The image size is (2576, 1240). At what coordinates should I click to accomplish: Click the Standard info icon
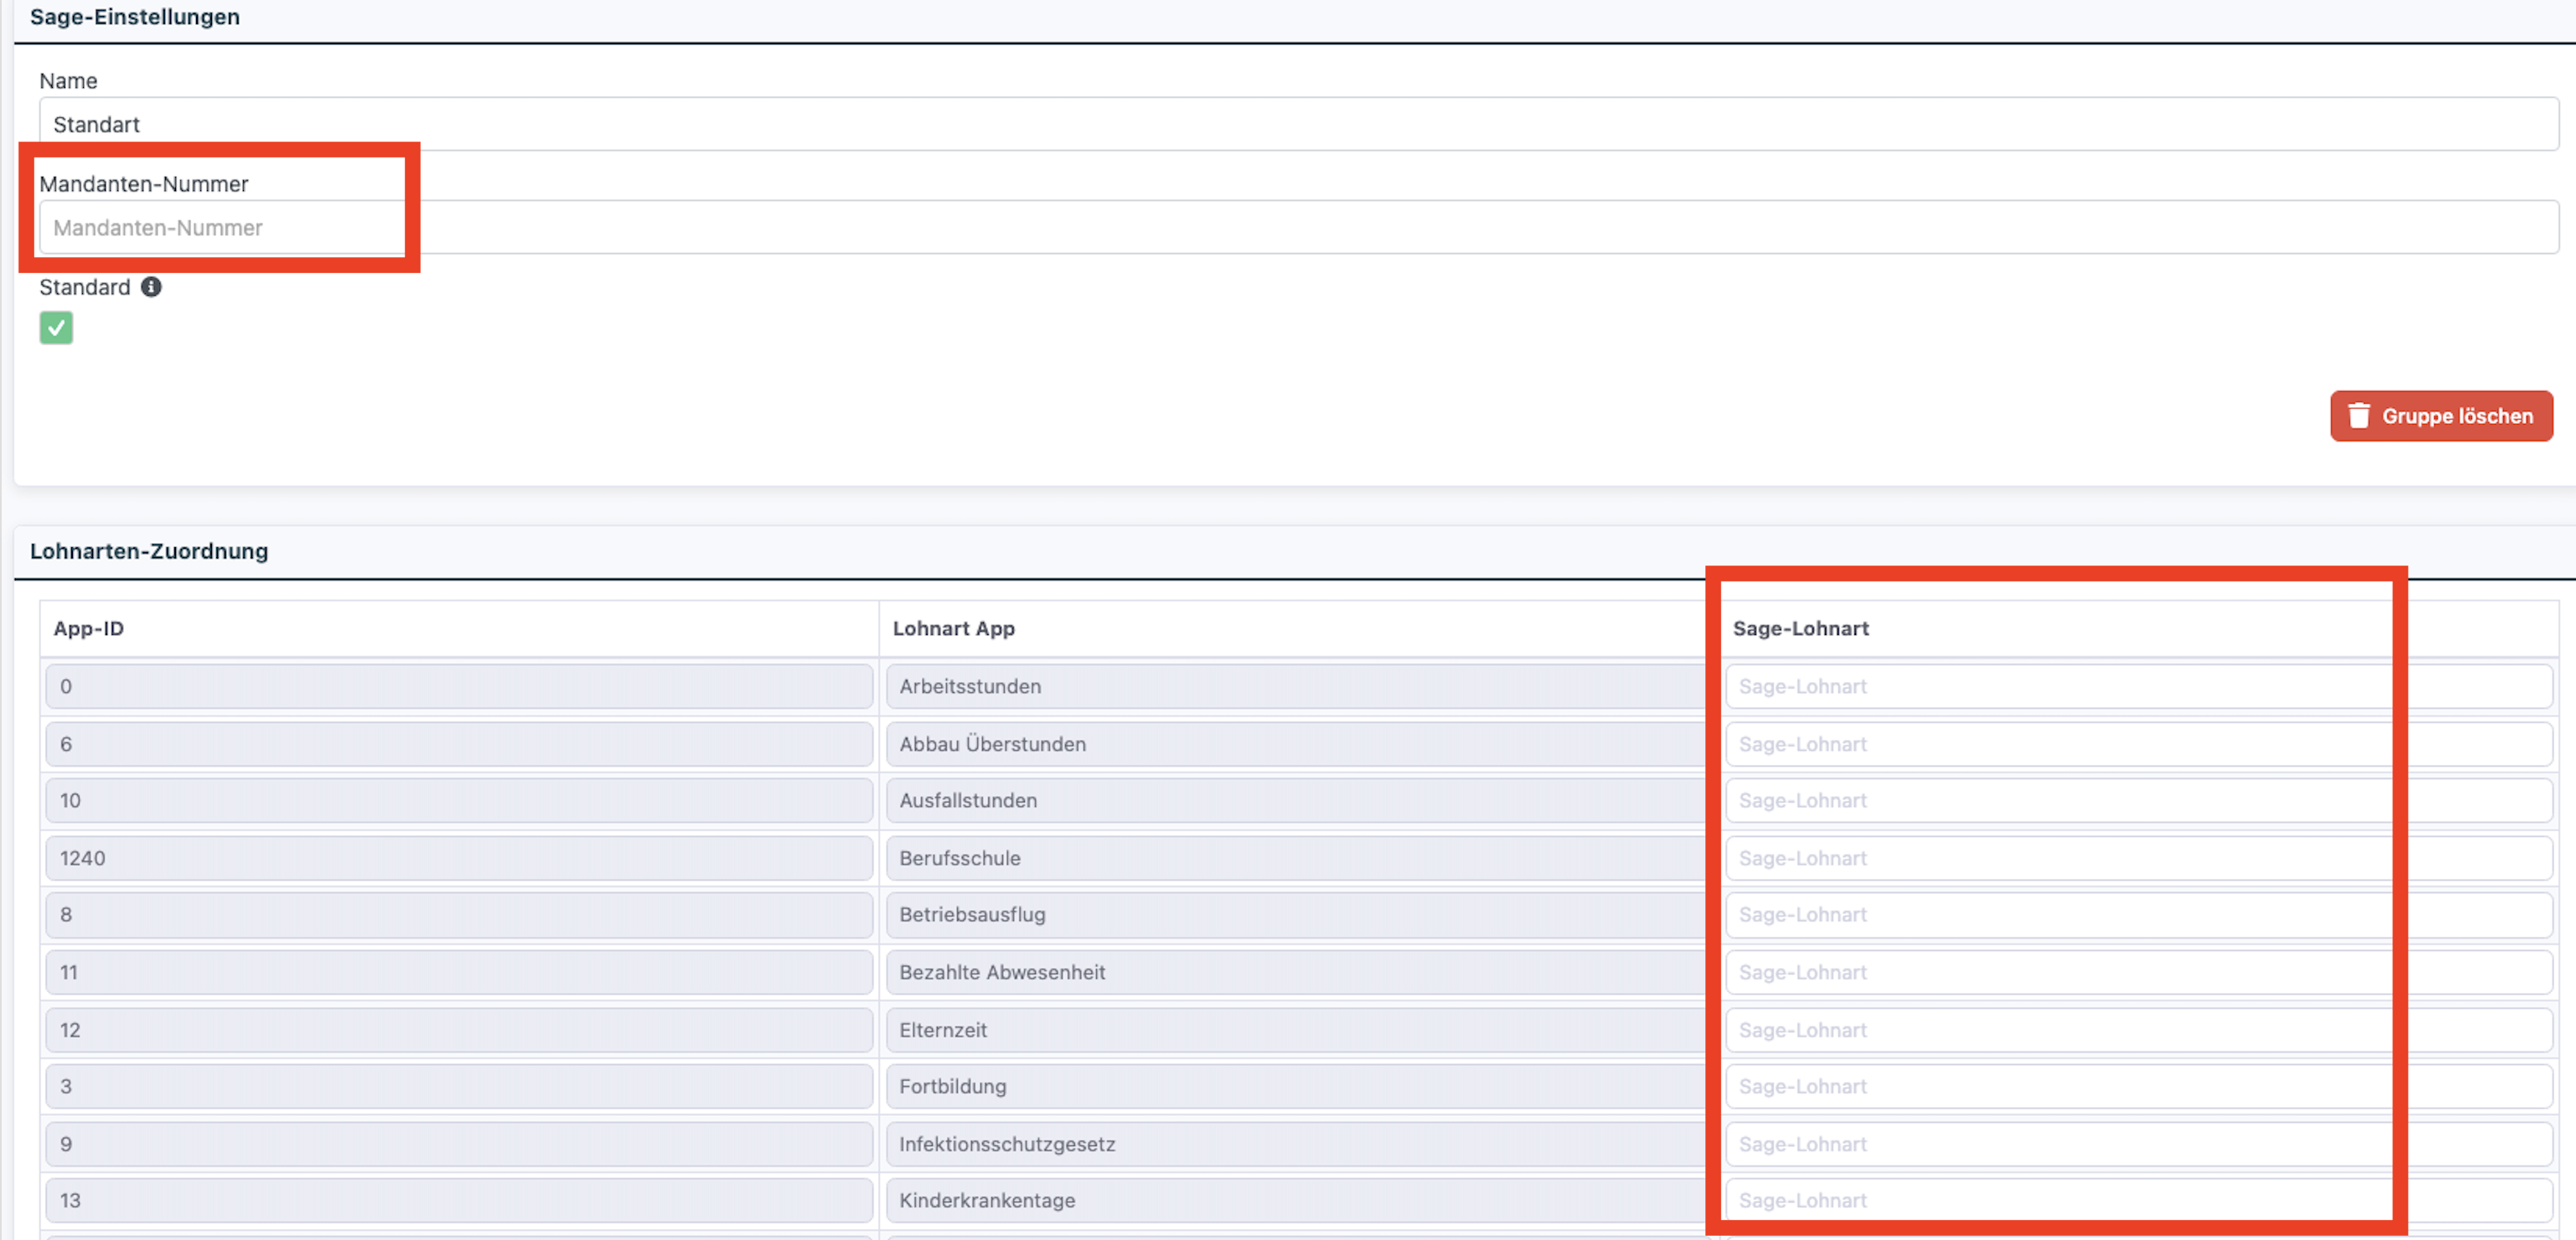pyautogui.click(x=151, y=287)
